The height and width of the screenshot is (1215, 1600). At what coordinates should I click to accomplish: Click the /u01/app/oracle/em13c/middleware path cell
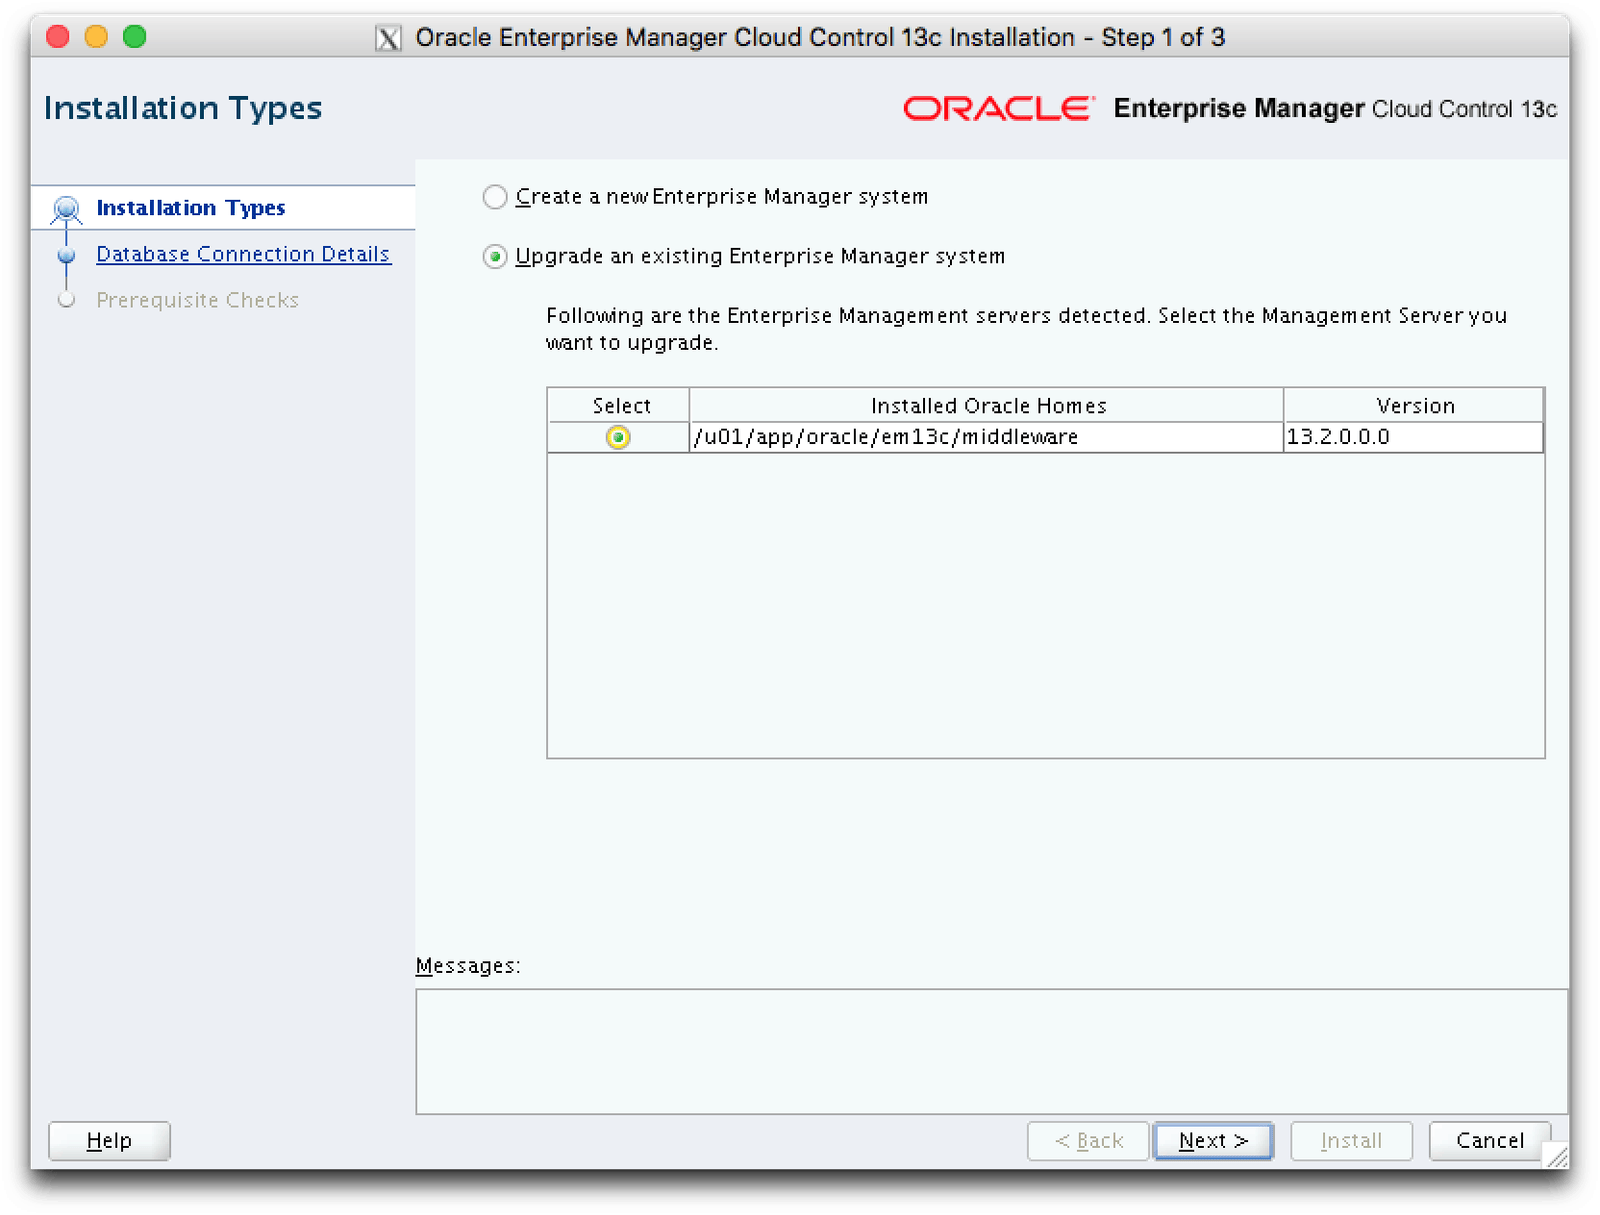click(886, 437)
